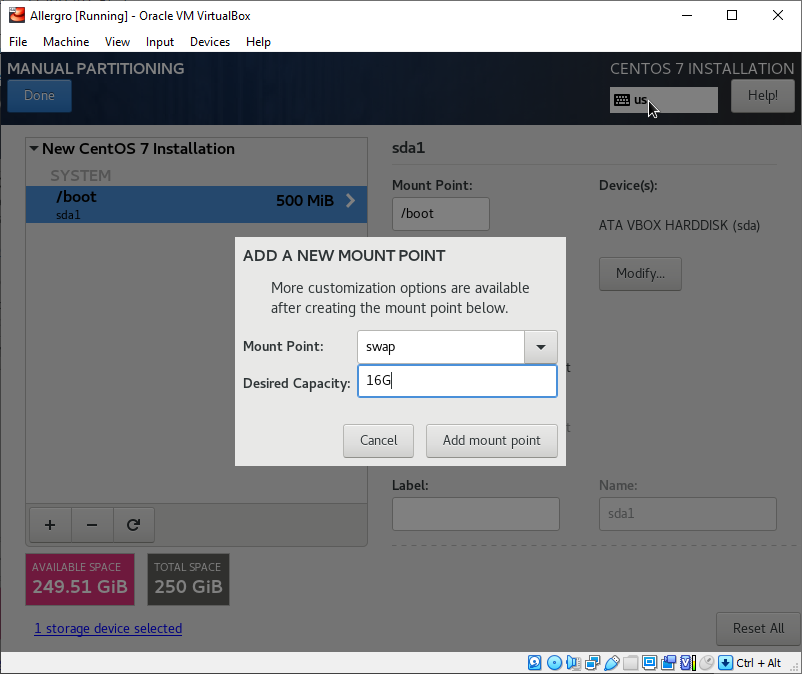This screenshot has width=802, height=674.
Task: Click the Reset All button
Action: point(758,628)
